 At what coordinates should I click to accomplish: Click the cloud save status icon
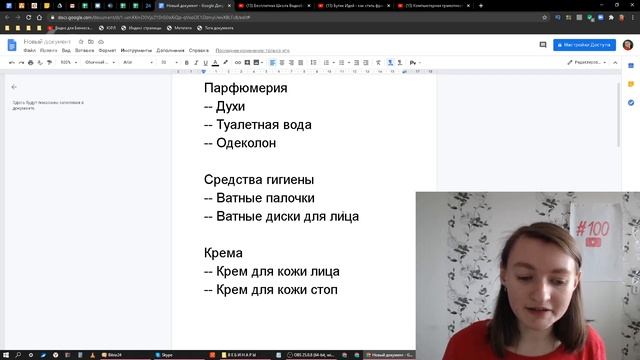click(101, 42)
